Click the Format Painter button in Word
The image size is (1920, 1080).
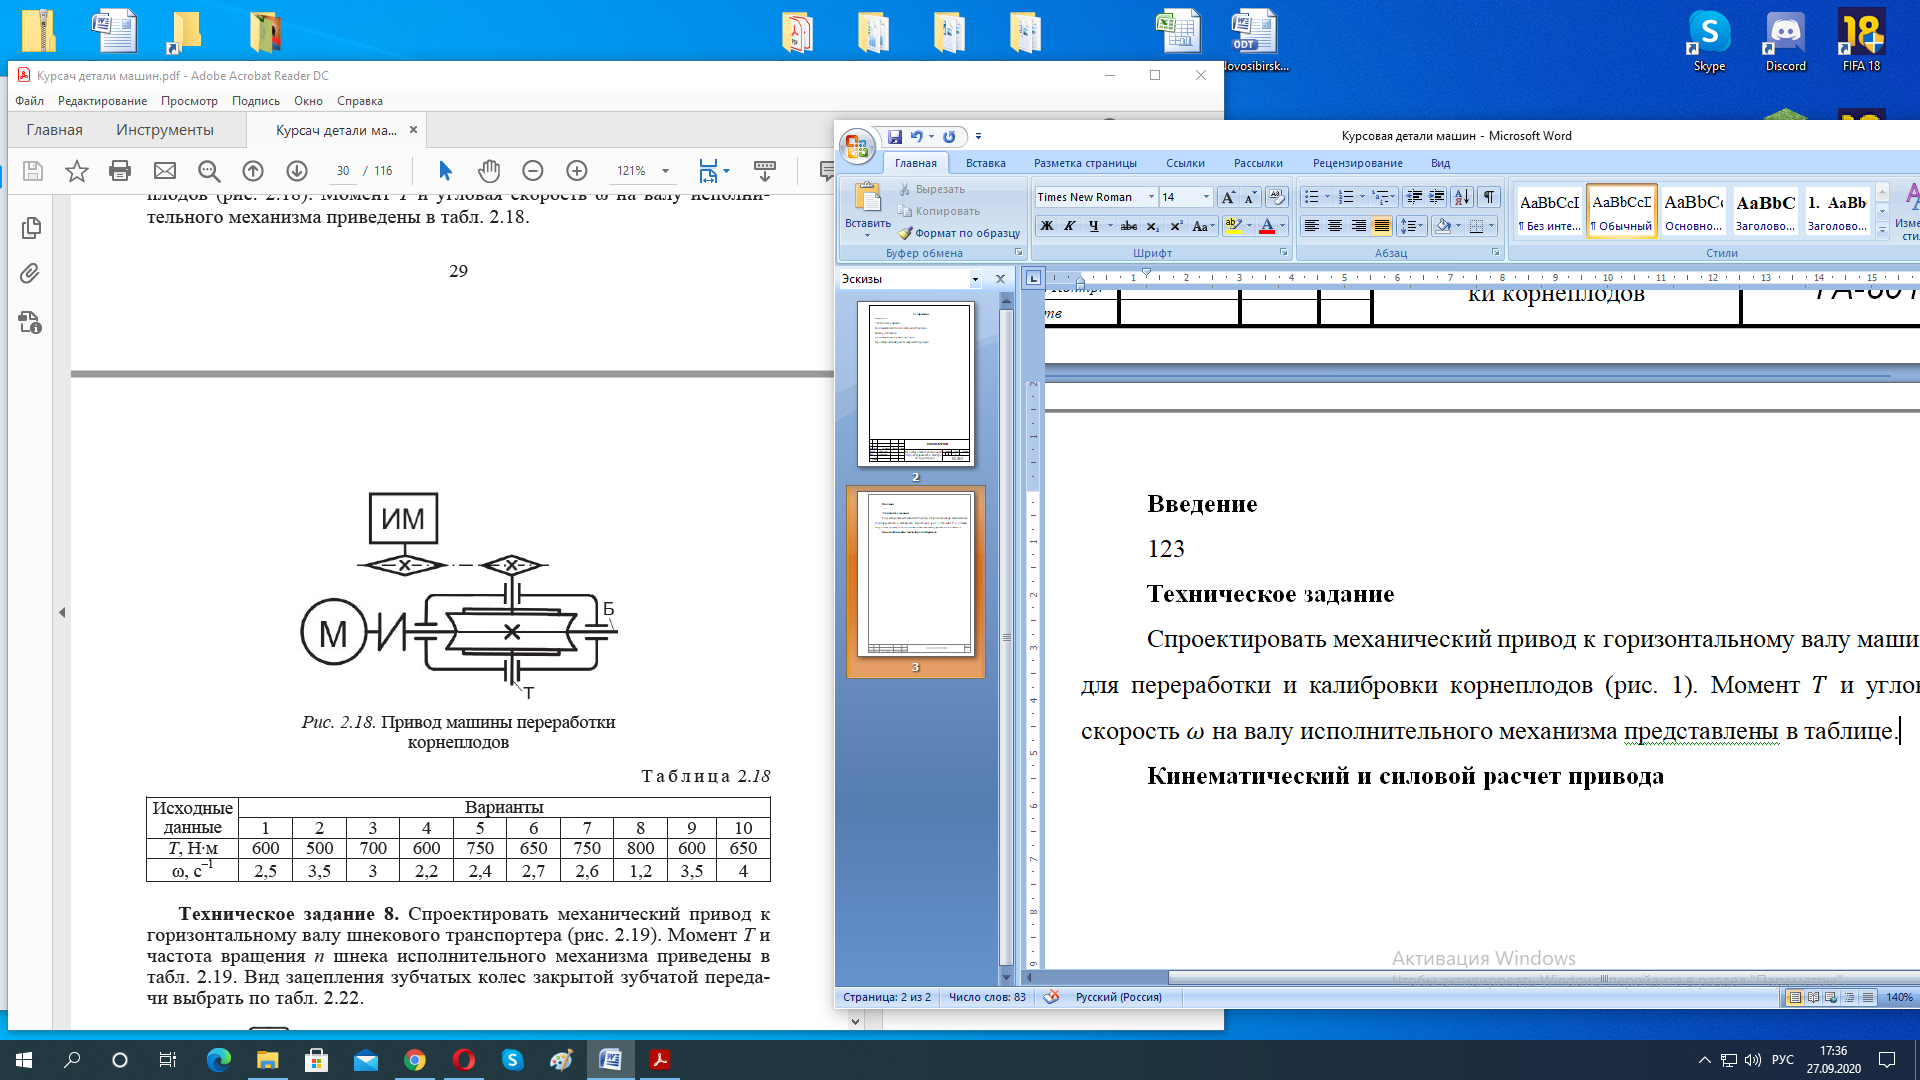coord(958,233)
